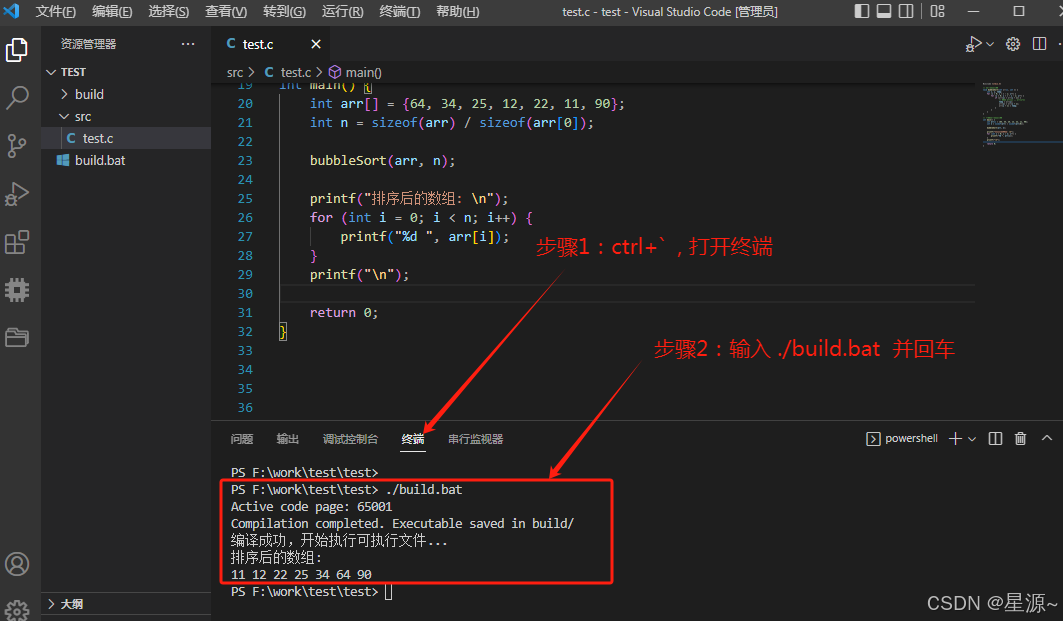This screenshot has width=1063, height=621.
Task: Open explorer panel more actions (...)
Action: 188,44
